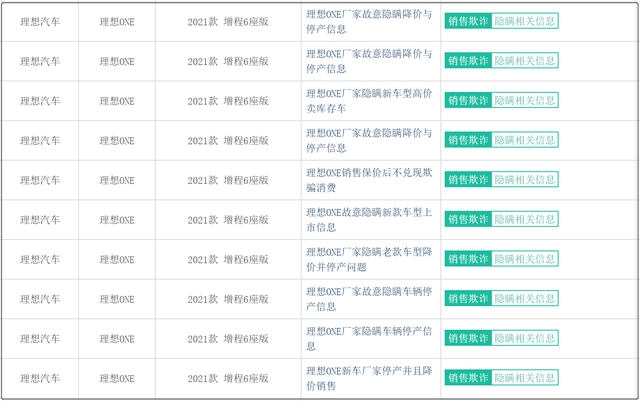Click 隐瞒相关信息 tag in 厂家故意隐瞒车辆停产信息 row

tap(525, 299)
